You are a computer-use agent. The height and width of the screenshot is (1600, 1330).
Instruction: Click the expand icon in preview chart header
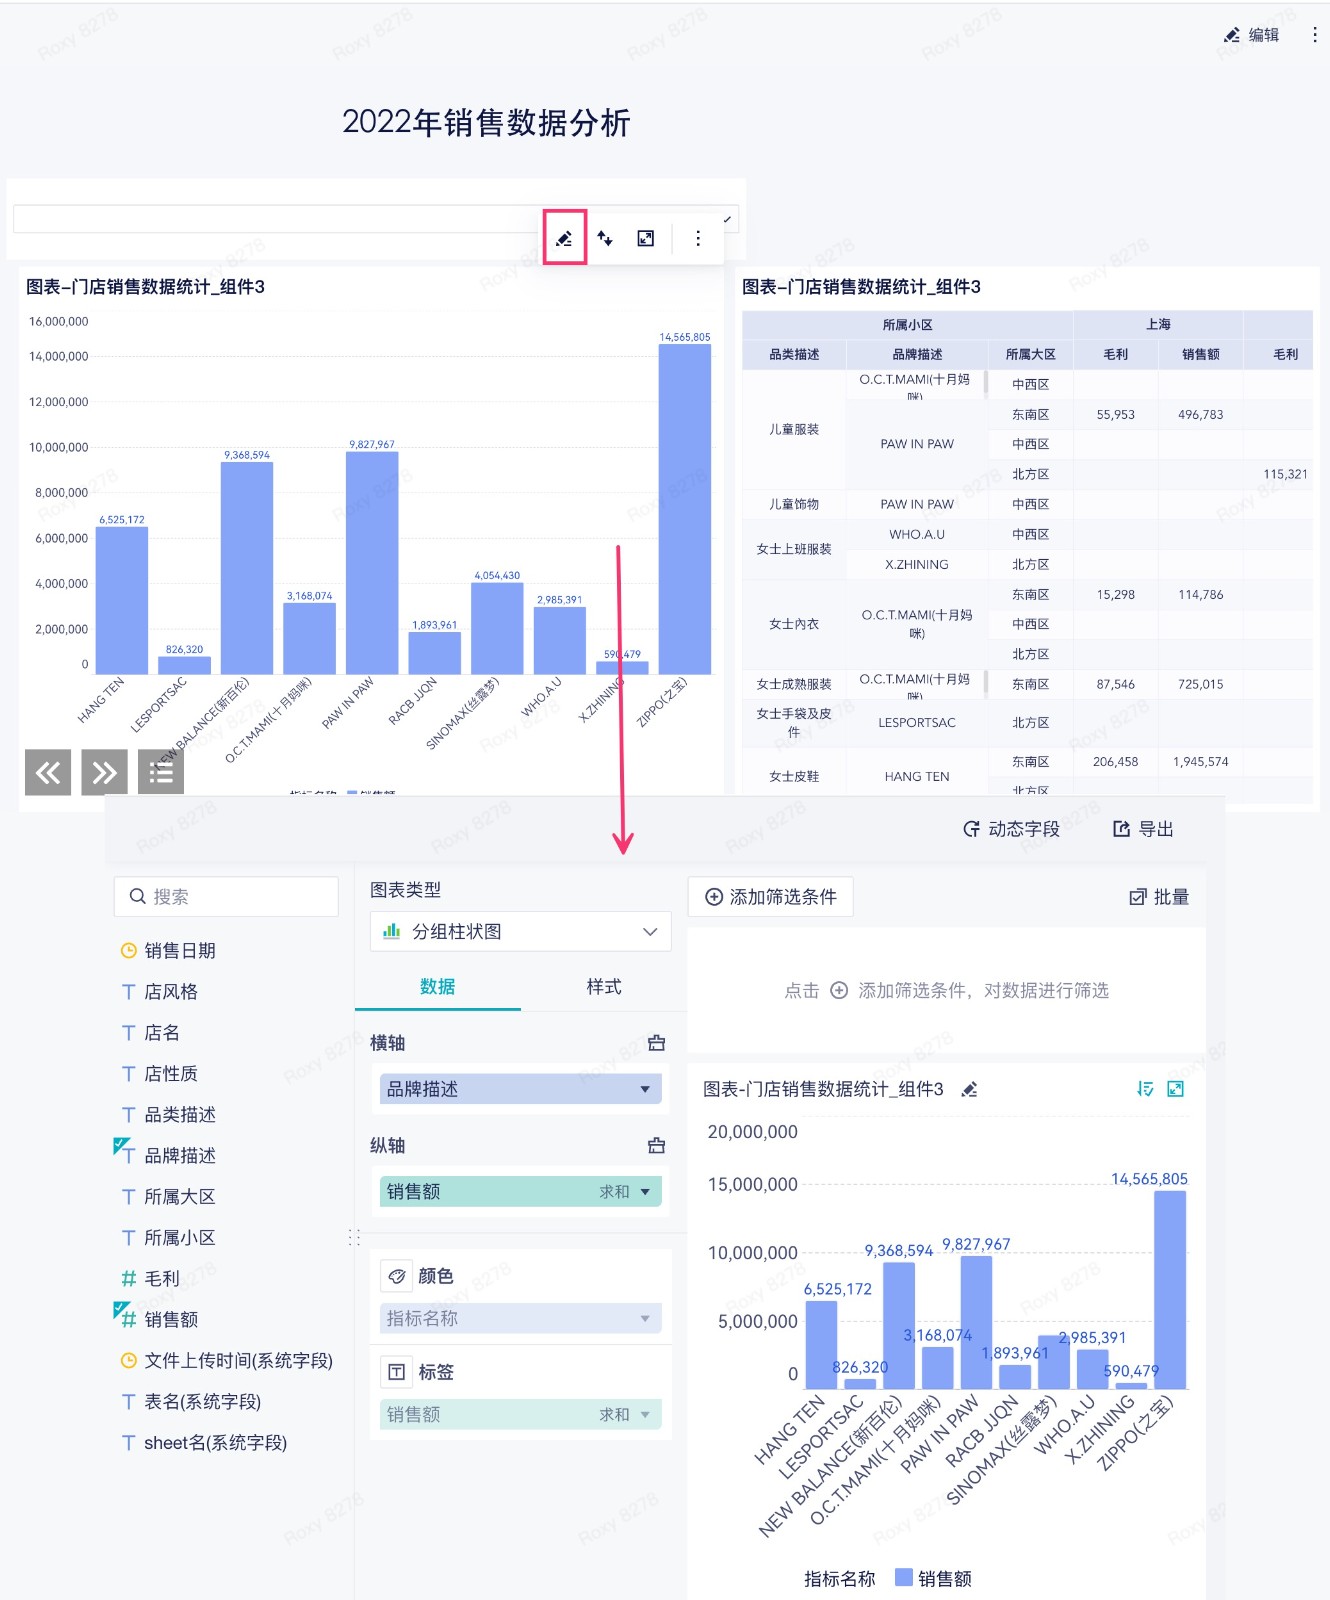[1176, 1089]
